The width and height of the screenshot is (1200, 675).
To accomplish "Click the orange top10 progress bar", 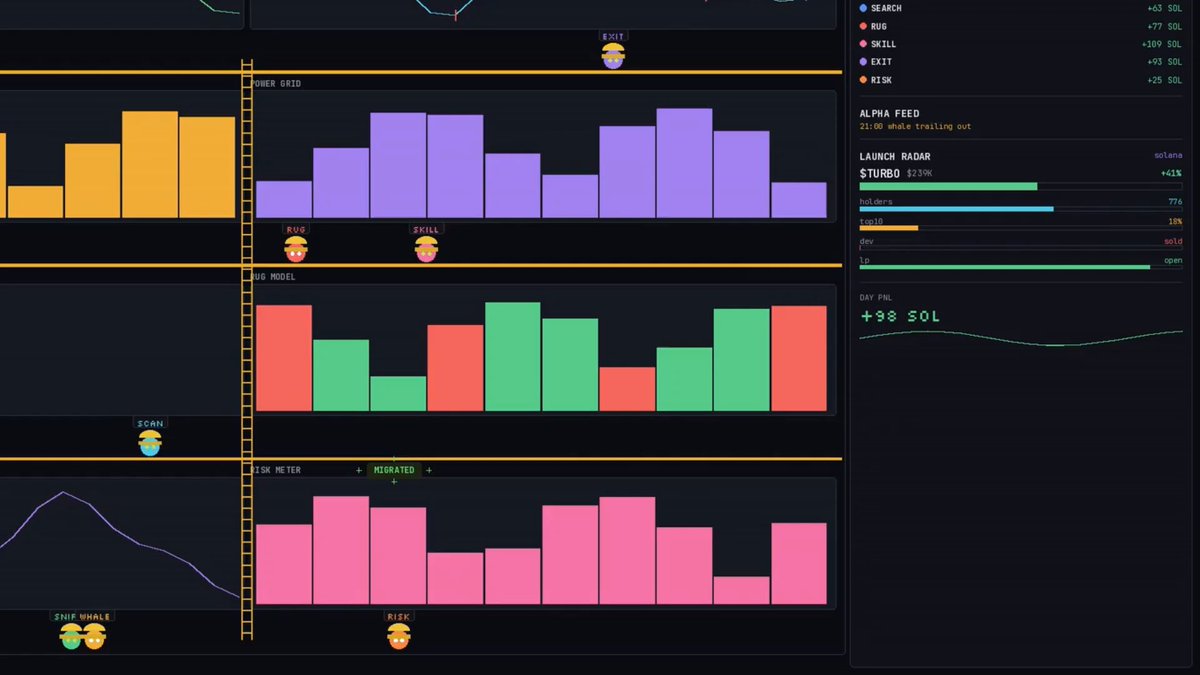I will tap(889, 228).
